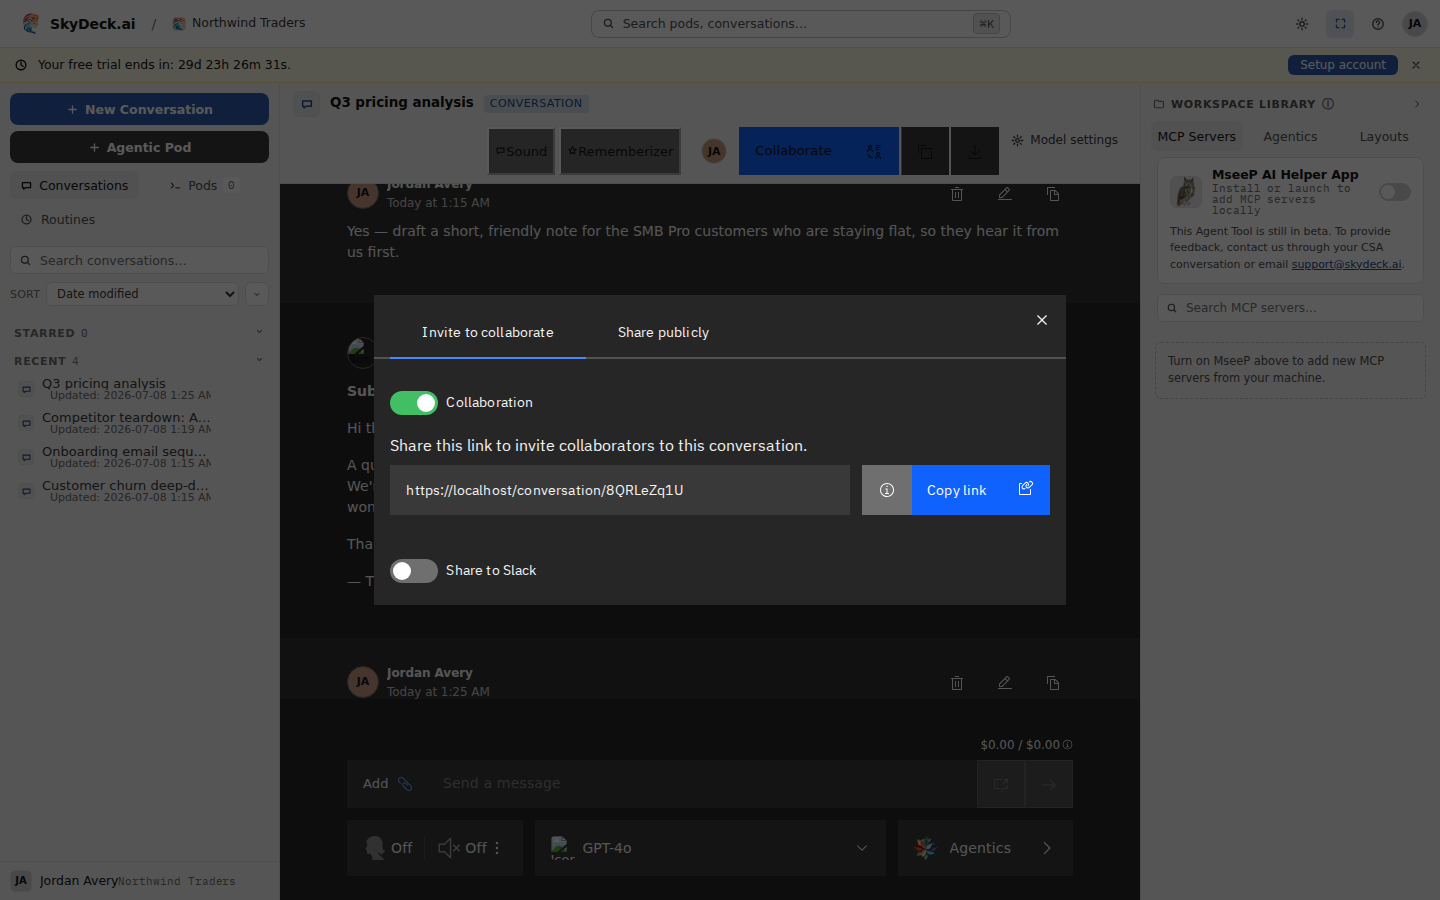
Task: Open the Date modified sort dropdown
Action: tap(144, 294)
